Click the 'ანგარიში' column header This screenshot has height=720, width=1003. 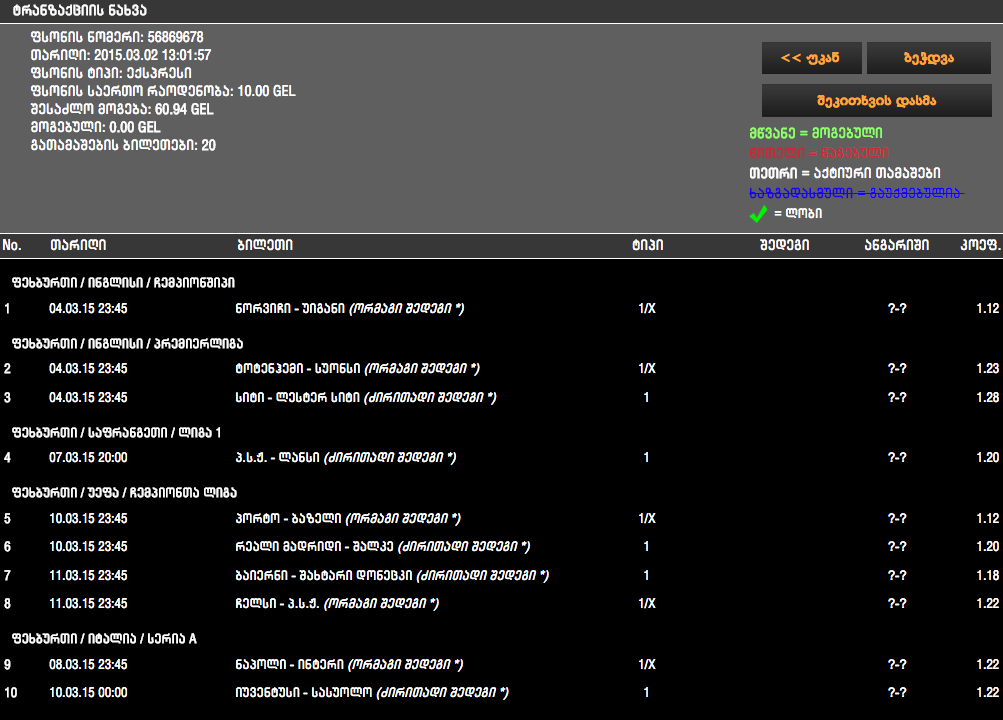[x=896, y=245]
